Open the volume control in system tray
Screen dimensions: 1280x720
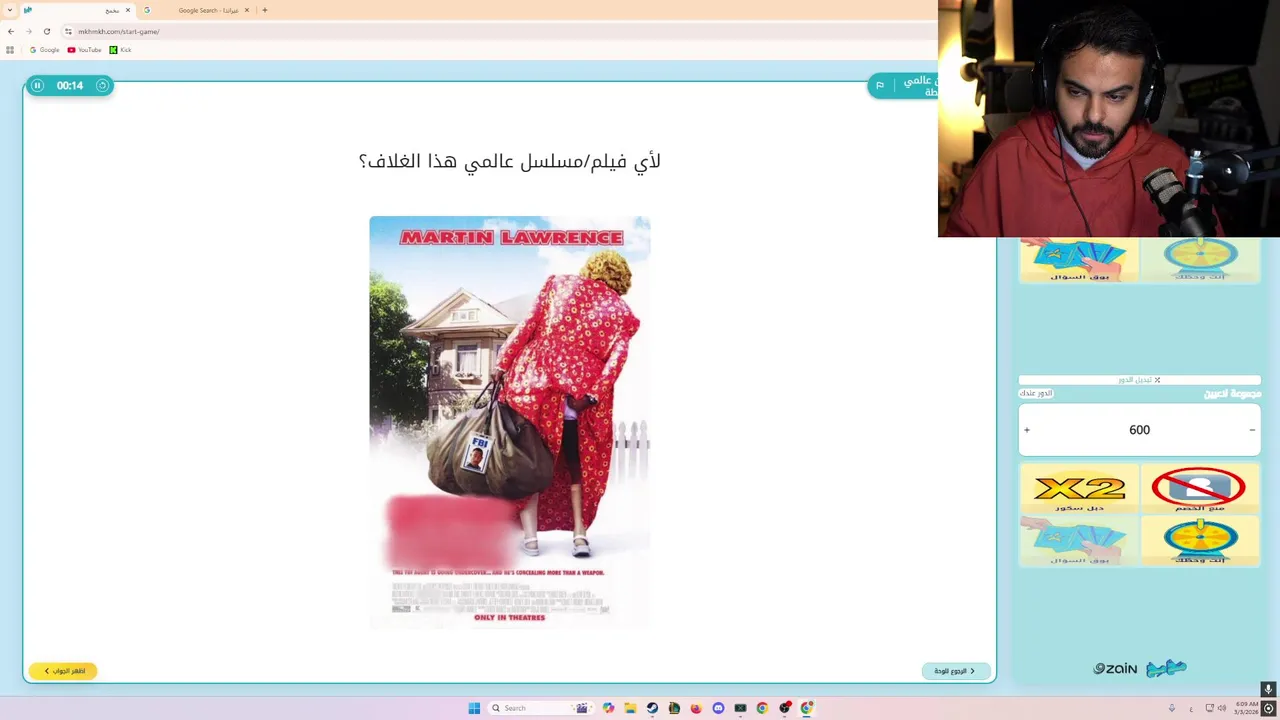coord(1221,708)
